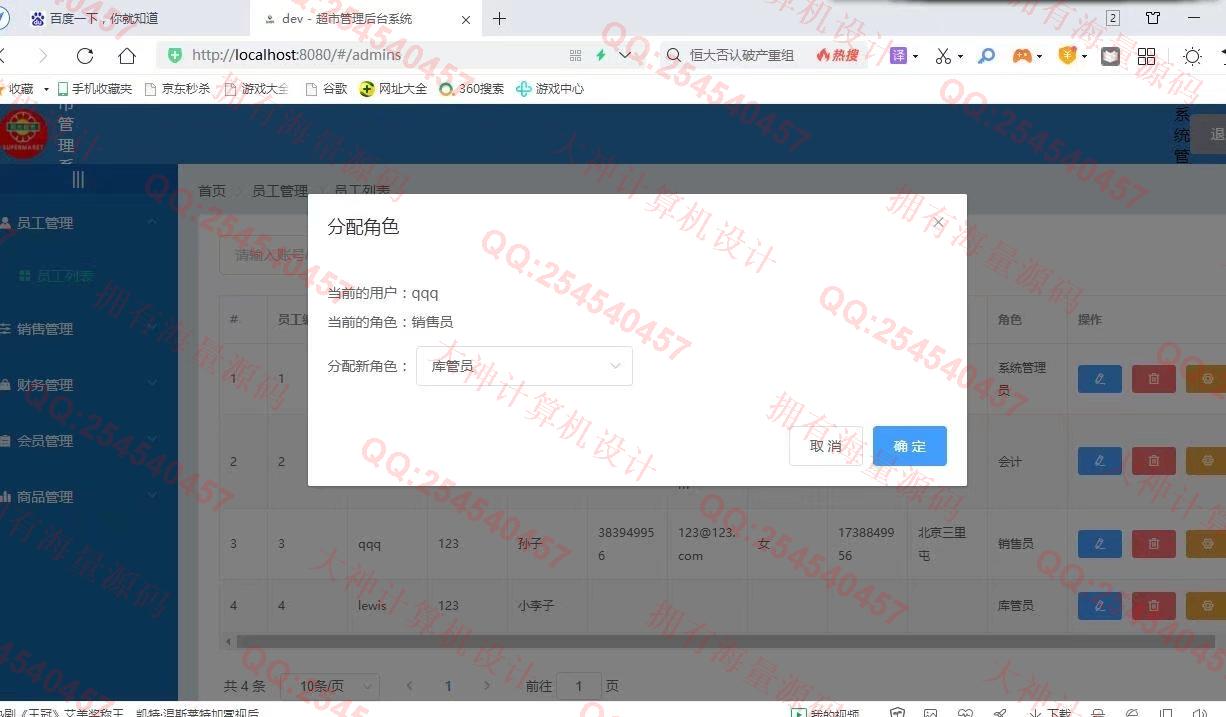Go to browser home page icon
Screen dimensions: 1226x717
point(127,55)
